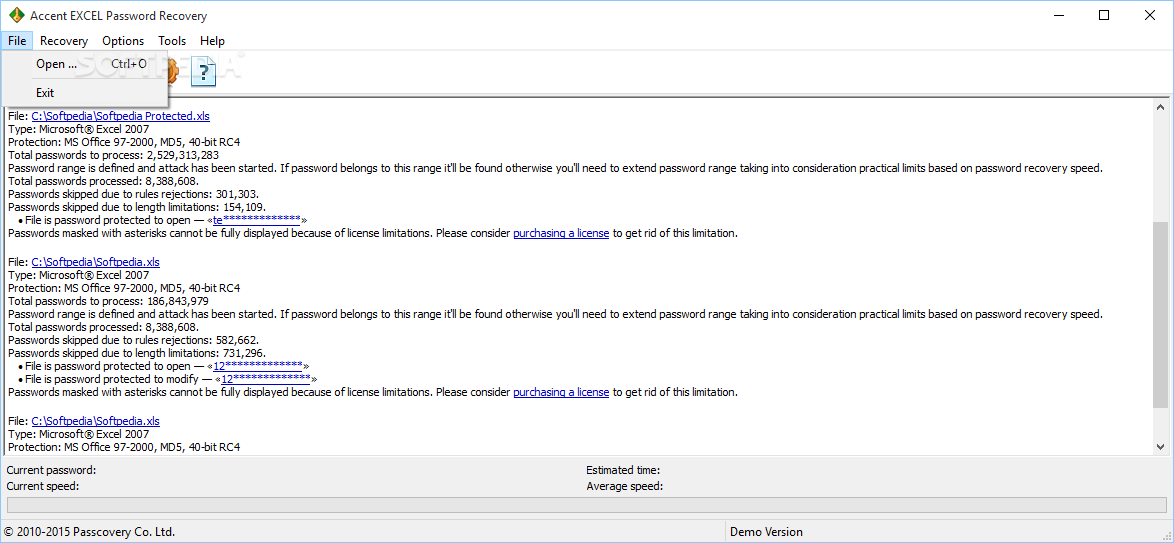Maximize the Accent EXCEL Password Recovery window
Screen dimensions: 1174x543
1104,15
